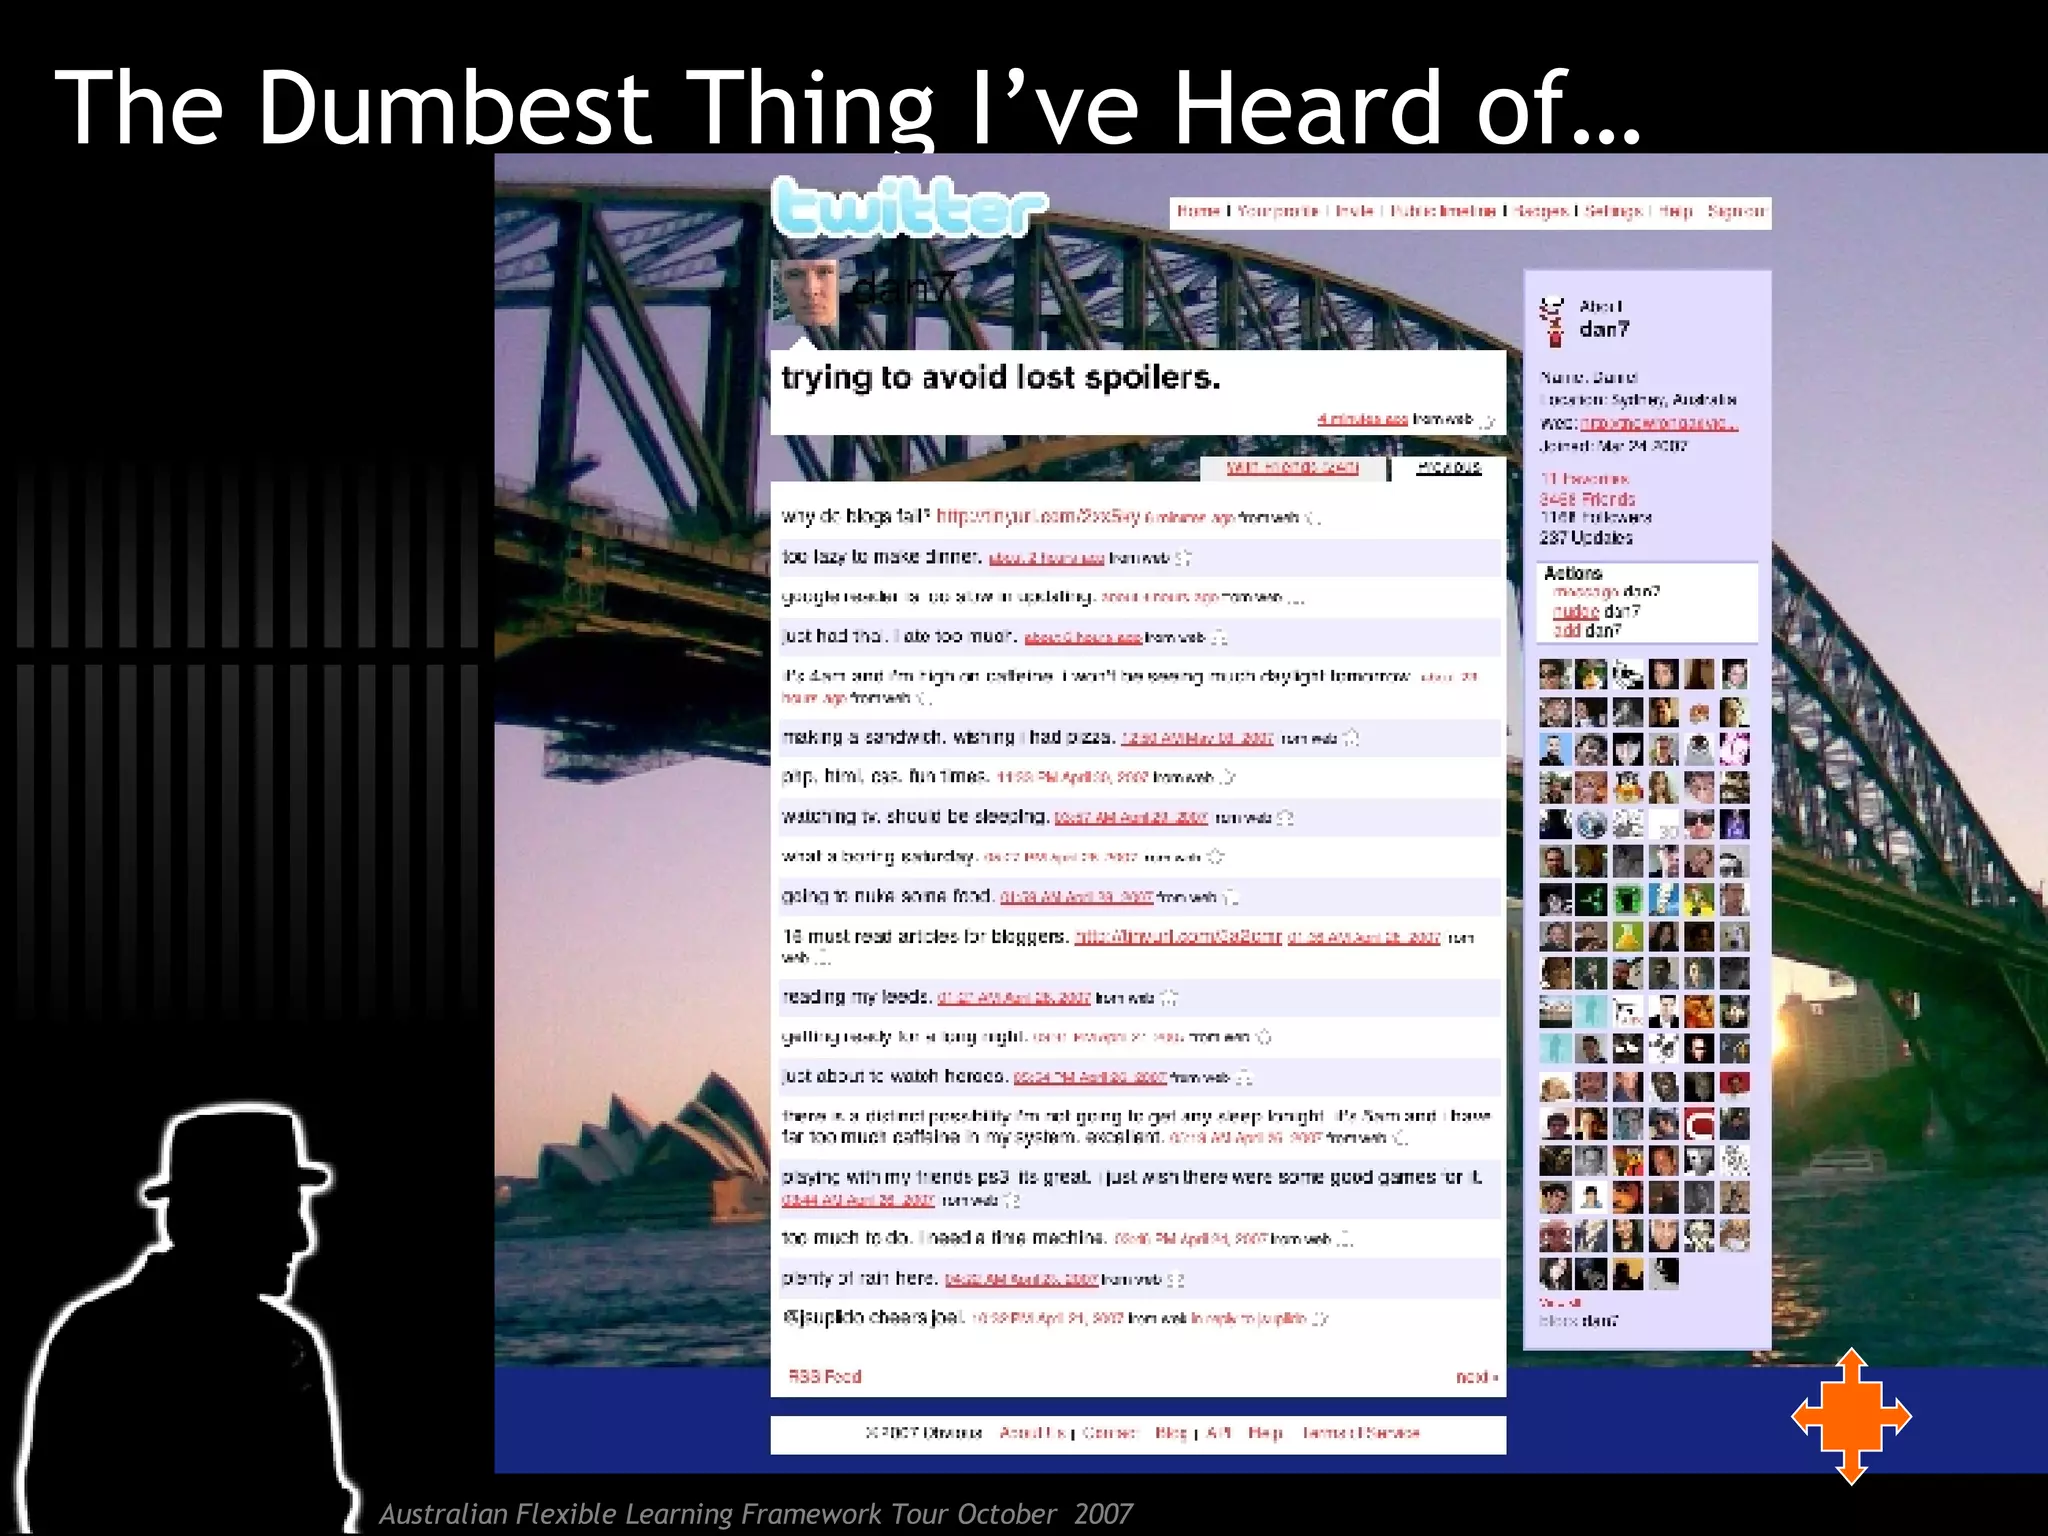The width and height of the screenshot is (2048, 1536).
Task: Go to Home in top navigation
Action: click(x=1197, y=211)
